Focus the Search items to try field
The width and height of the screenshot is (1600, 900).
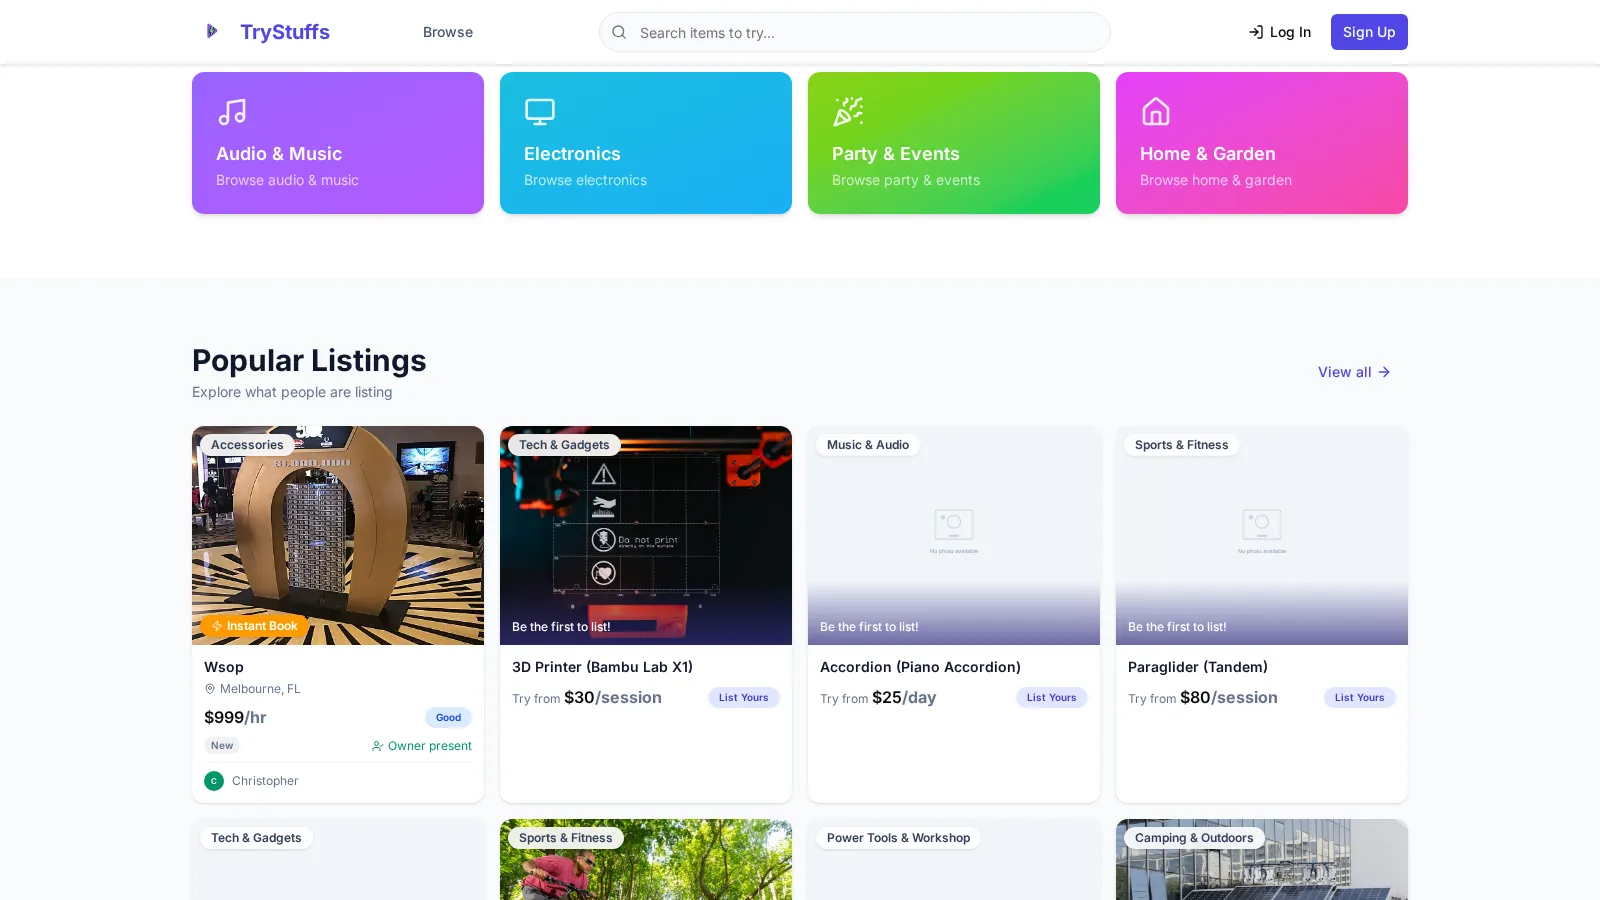pyautogui.click(x=855, y=32)
